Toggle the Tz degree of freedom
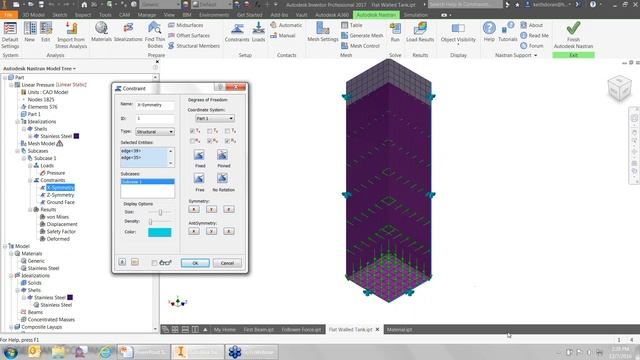The image size is (640, 360). coord(228,131)
